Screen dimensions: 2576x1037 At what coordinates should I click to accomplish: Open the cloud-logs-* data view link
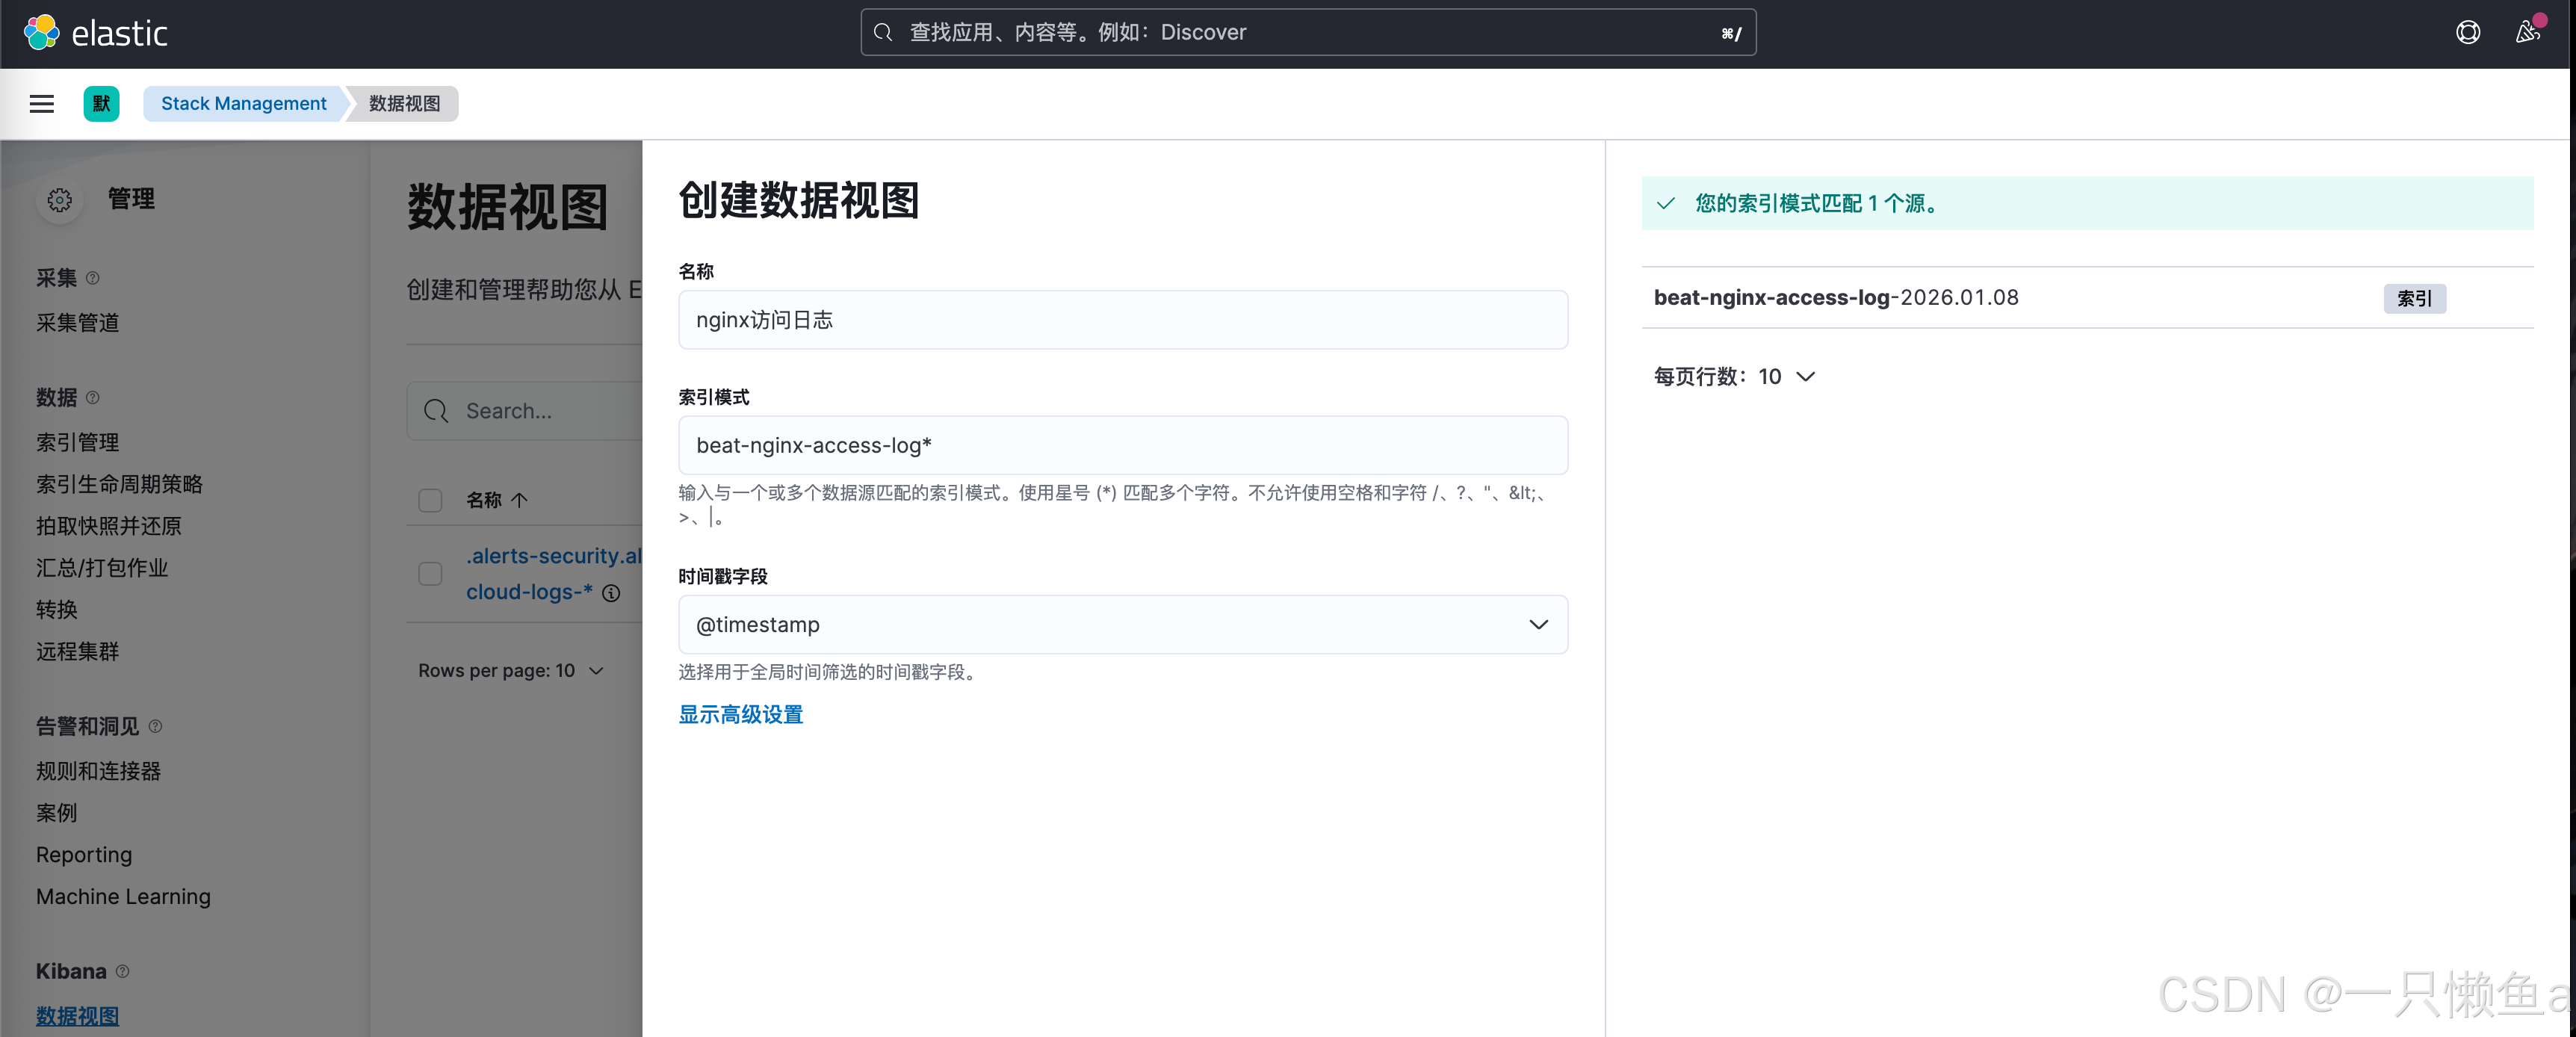pyautogui.click(x=529, y=592)
